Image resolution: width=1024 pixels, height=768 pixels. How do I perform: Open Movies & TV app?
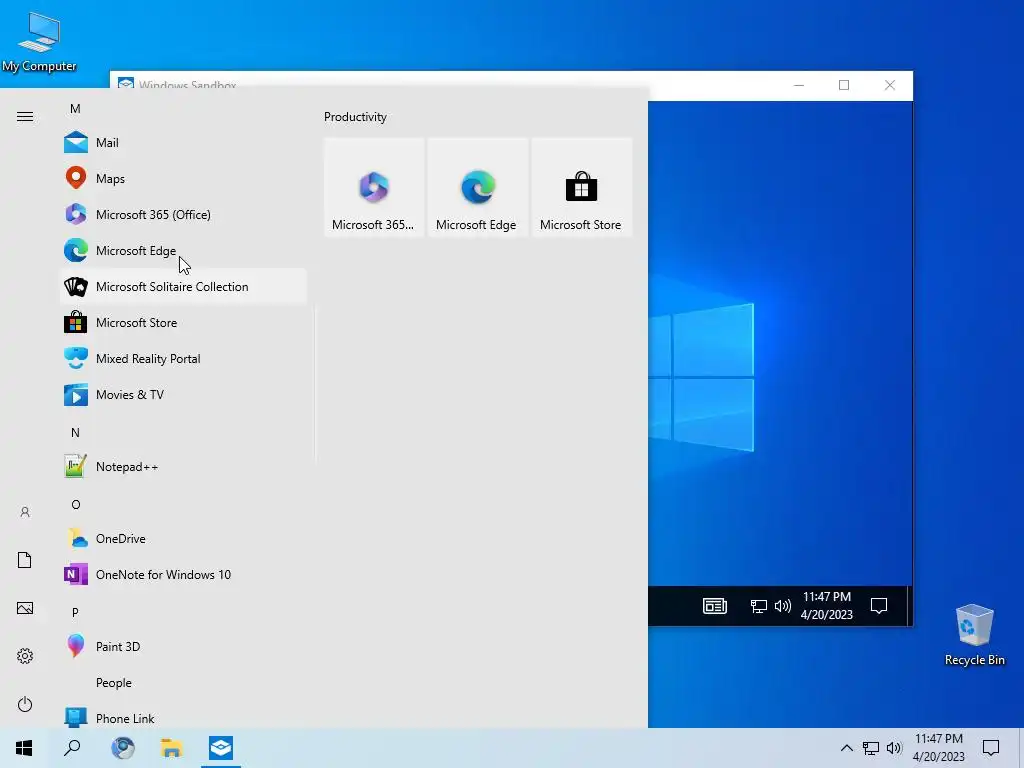[x=183, y=394]
